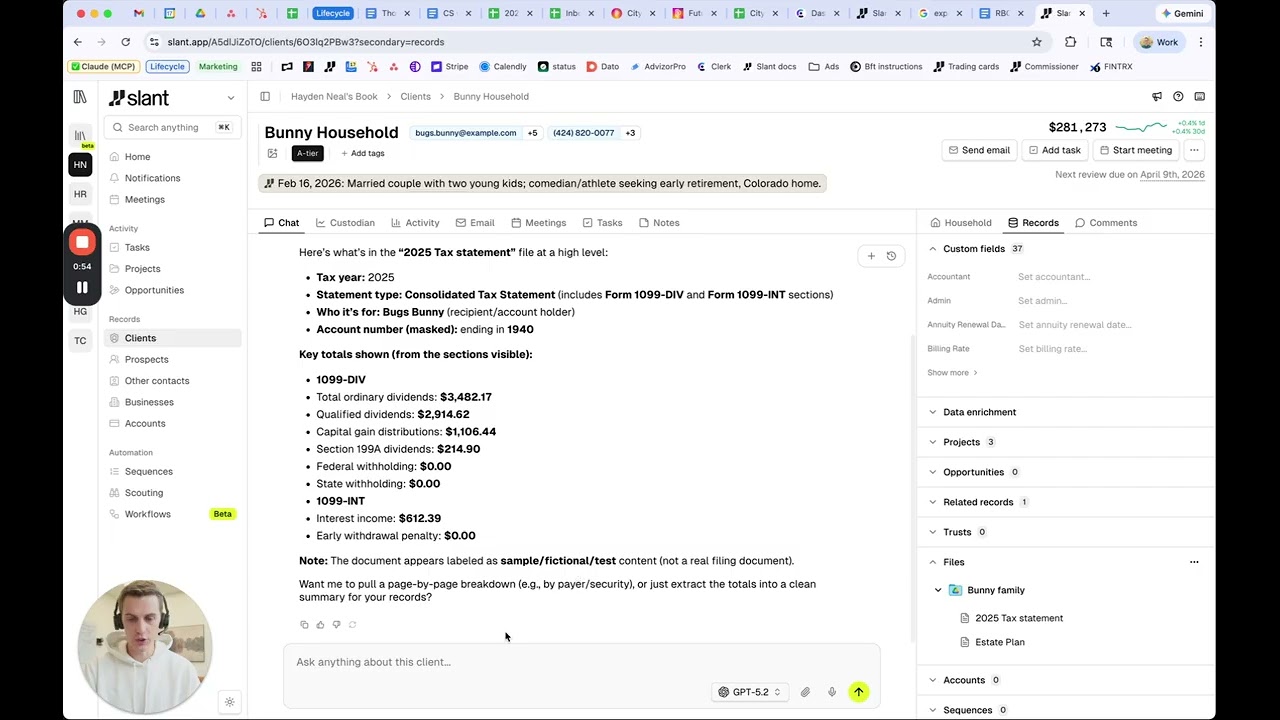Viewport: 1280px width, 720px height.
Task: Switch to the Meetings tab
Action: 538,223
